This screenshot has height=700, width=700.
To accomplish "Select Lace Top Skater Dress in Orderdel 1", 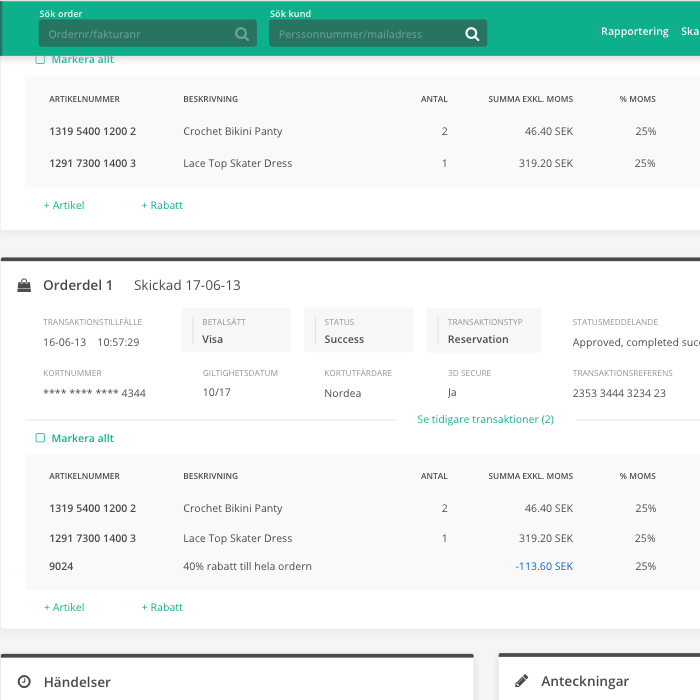I will click(x=237, y=538).
